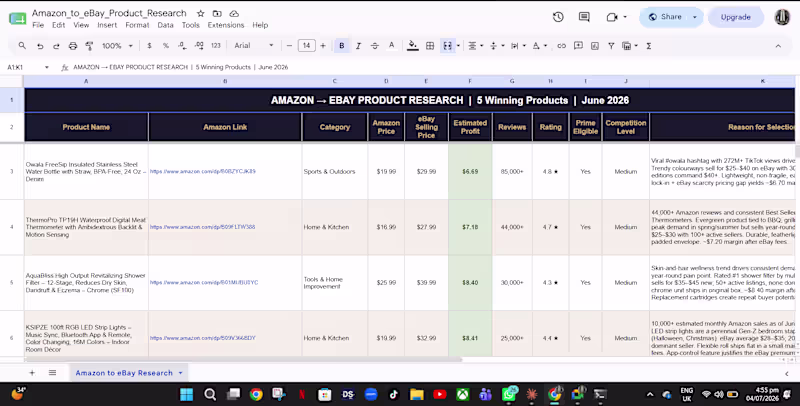
Task: Click the name box showing A1:K1
Action: (28, 67)
